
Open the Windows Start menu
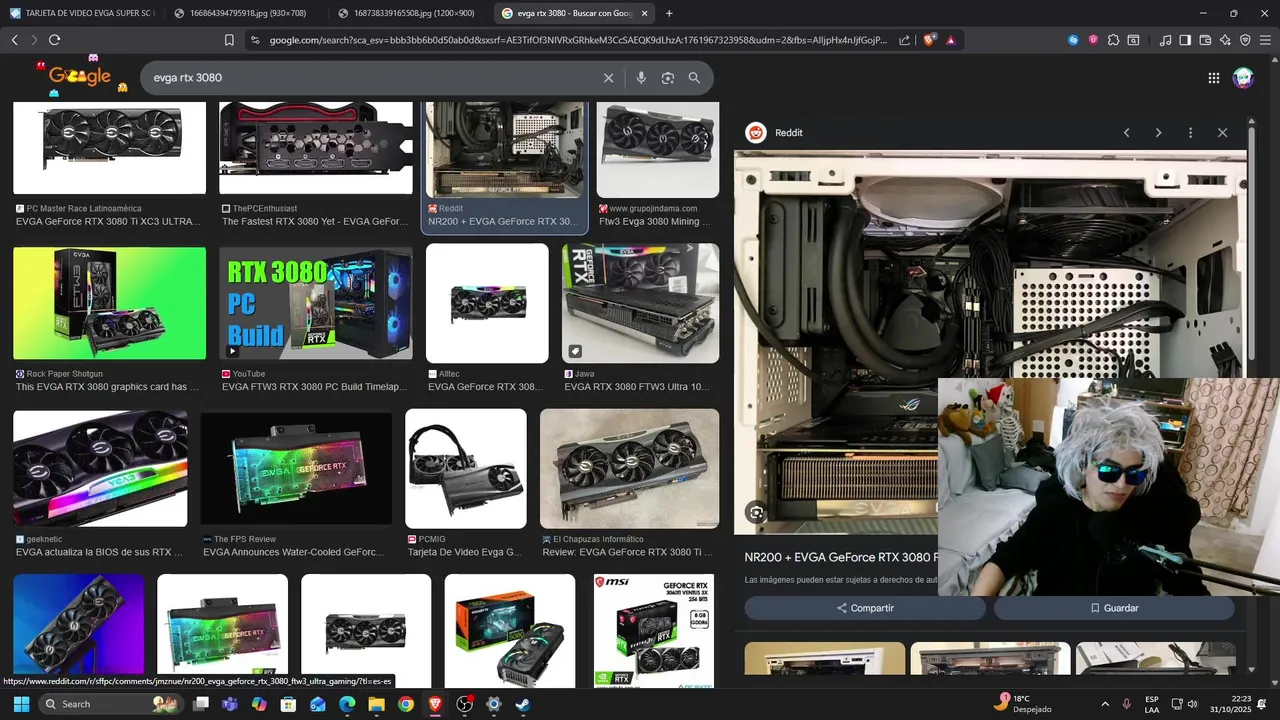click(21, 704)
